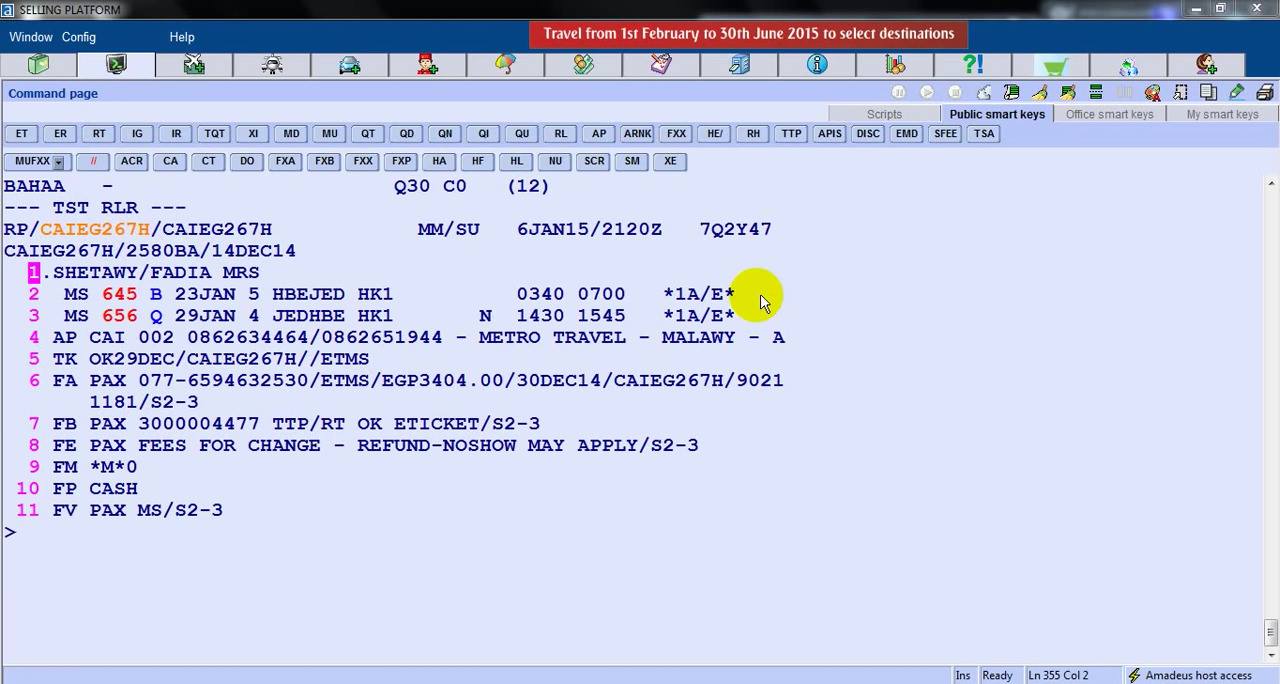
Task: Click the red // smart key
Action: (x=93, y=161)
